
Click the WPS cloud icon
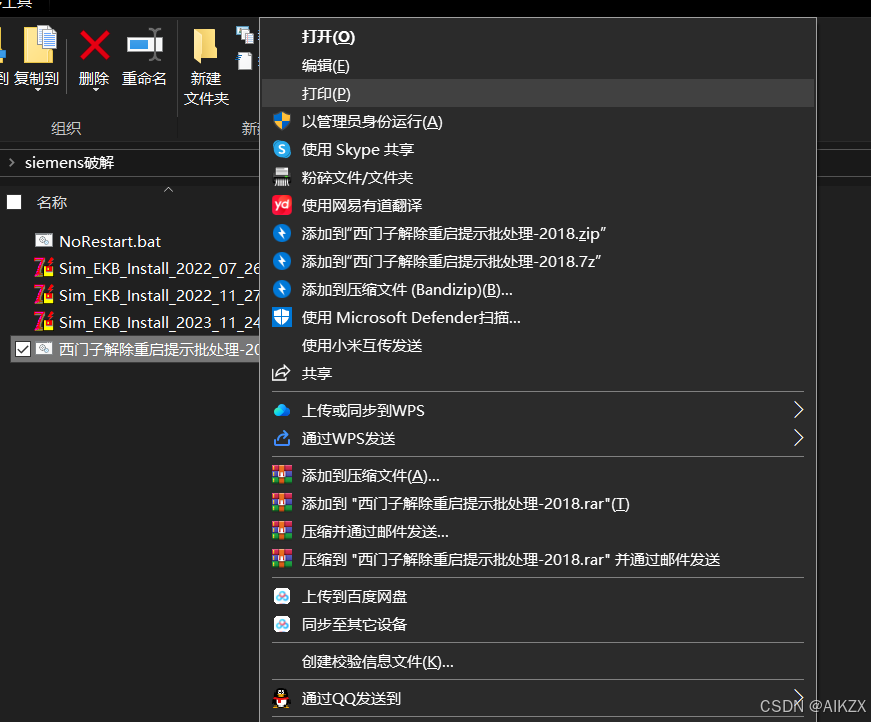coord(282,410)
